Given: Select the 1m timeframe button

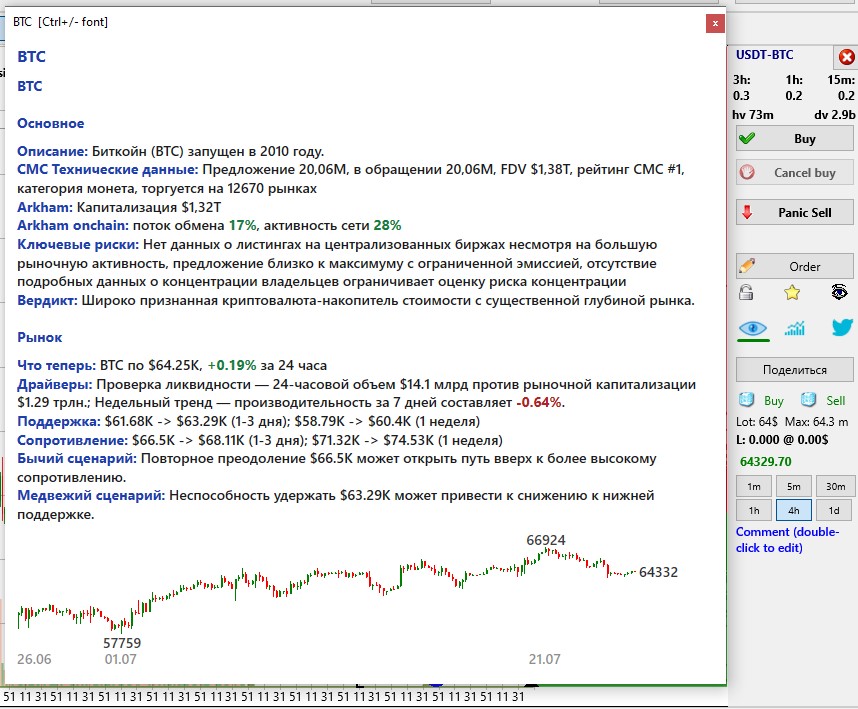Looking at the screenshot, I should 754,486.
